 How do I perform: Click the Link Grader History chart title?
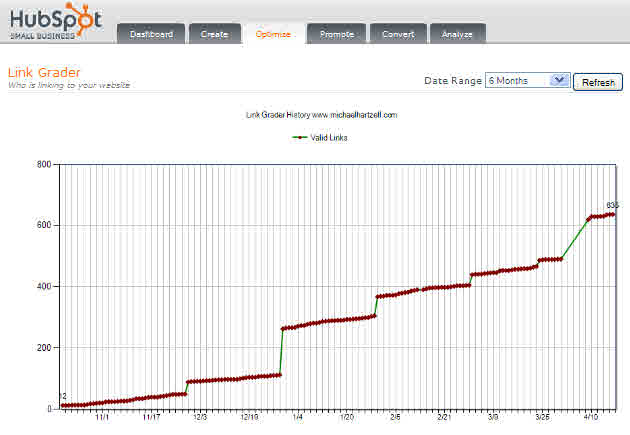(321, 115)
